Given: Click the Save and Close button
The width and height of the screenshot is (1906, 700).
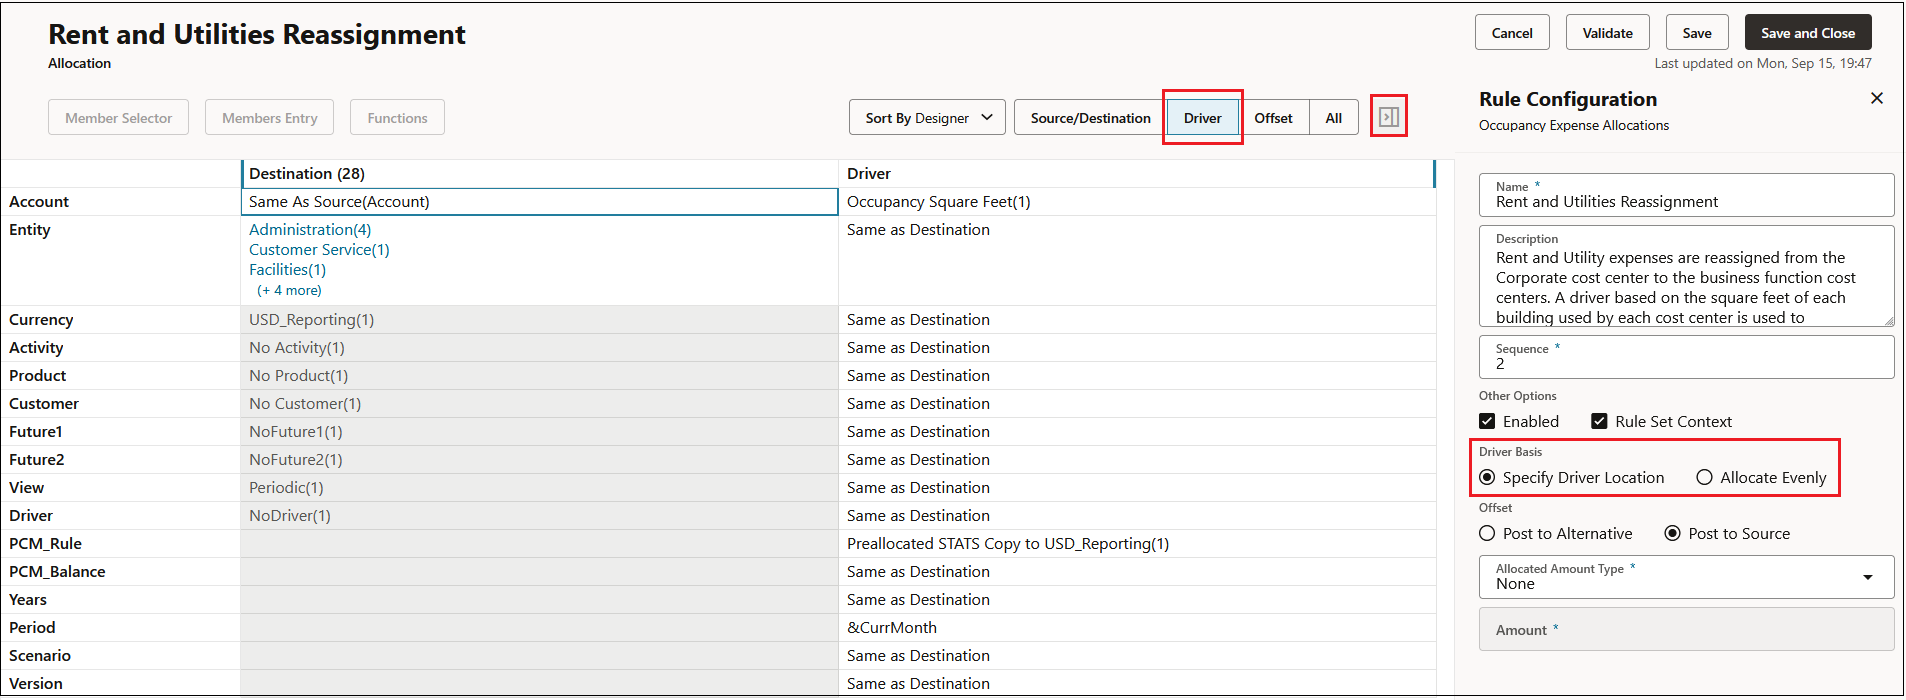Looking at the screenshot, I should (1807, 33).
